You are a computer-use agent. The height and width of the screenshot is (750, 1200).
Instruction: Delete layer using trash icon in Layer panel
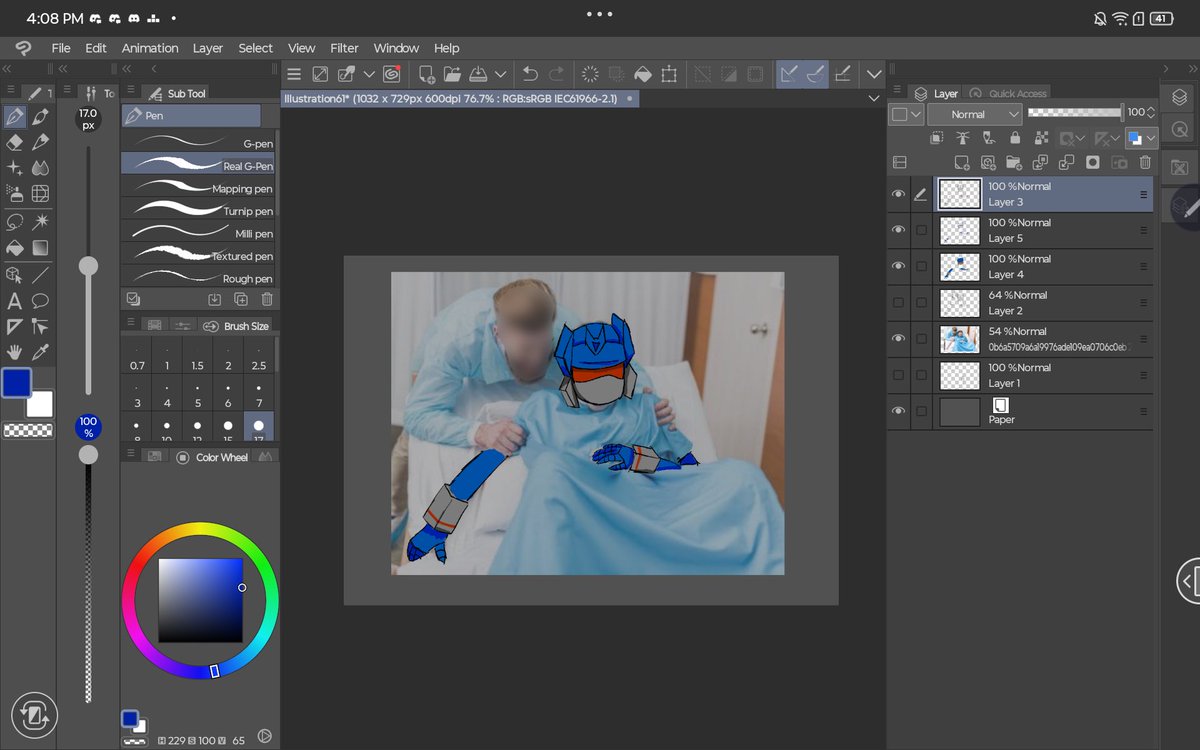pyautogui.click(x=1145, y=162)
